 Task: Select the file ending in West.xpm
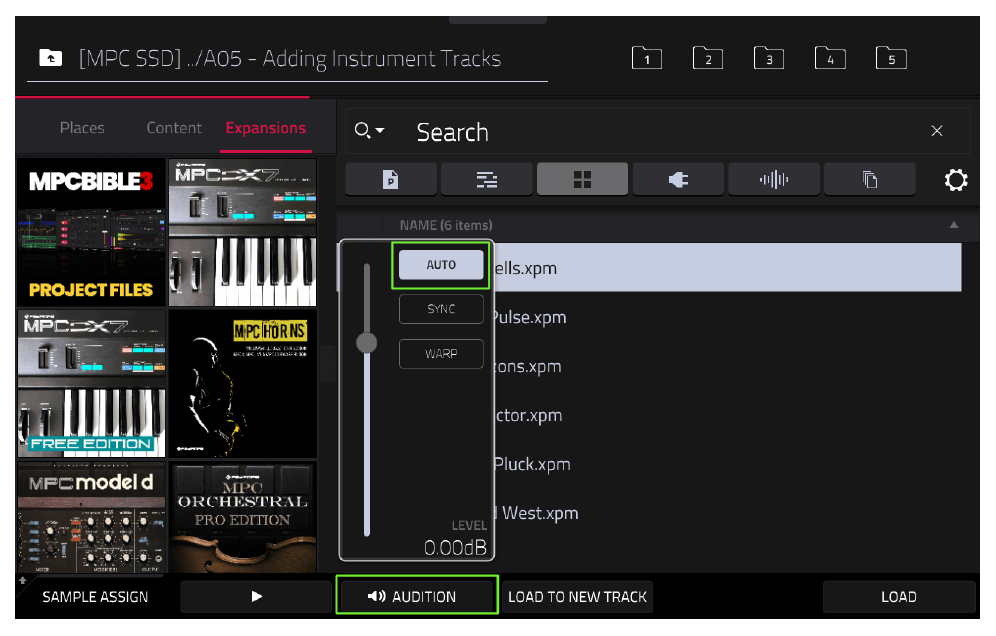728,513
